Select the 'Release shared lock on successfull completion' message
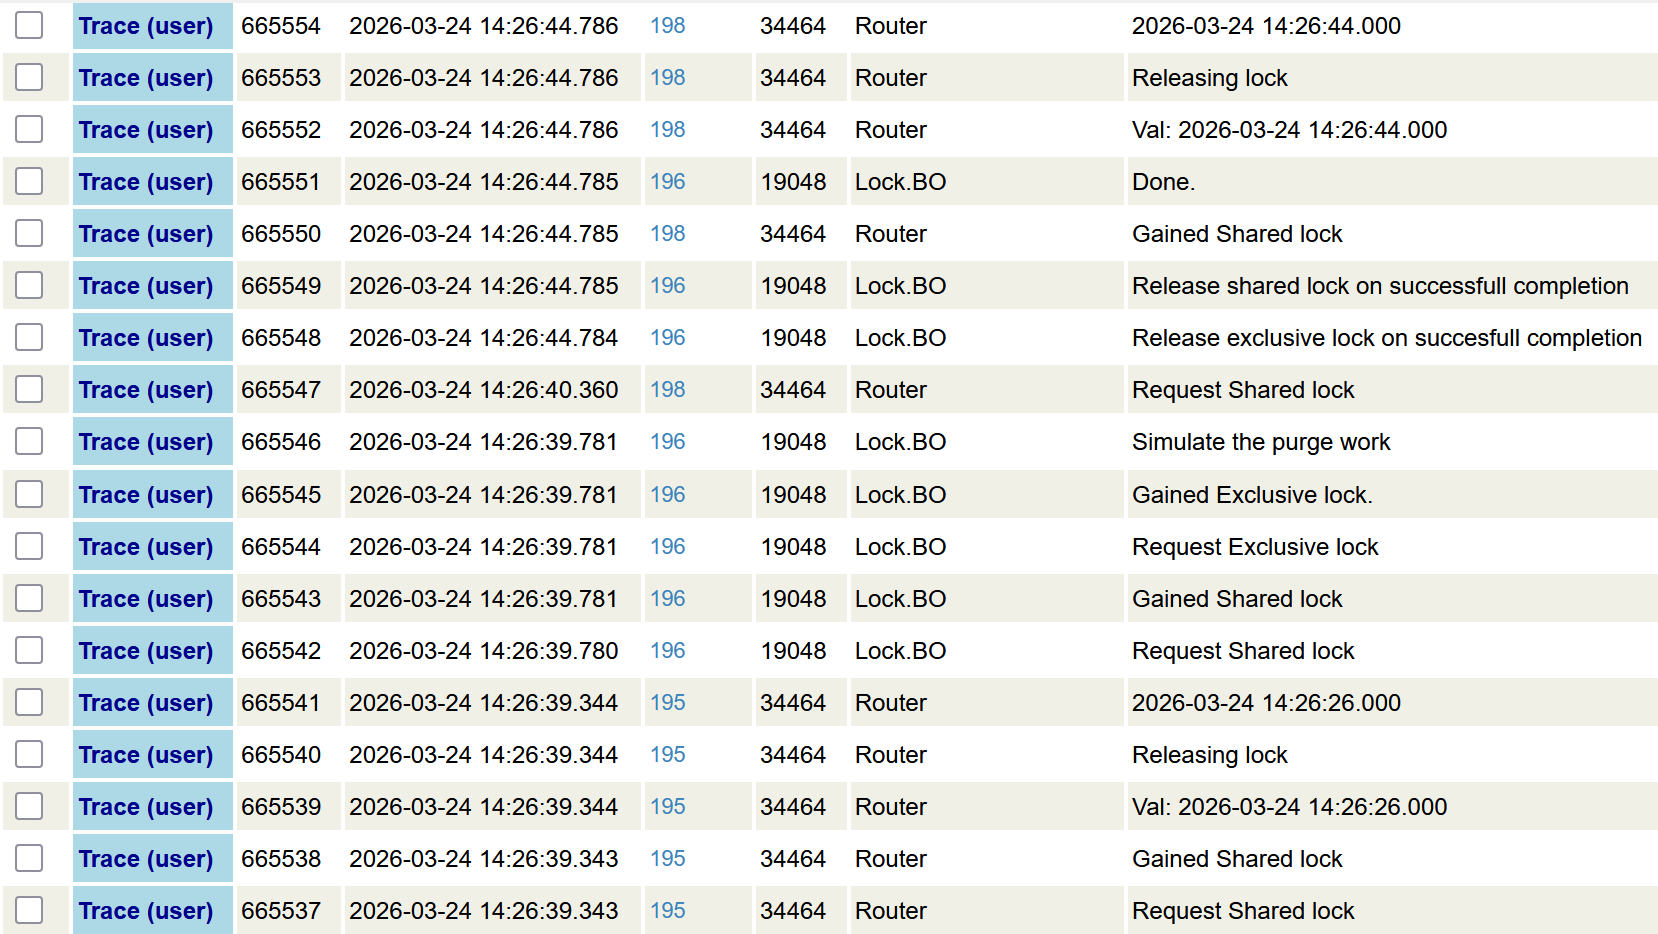This screenshot has width=1658, height=934. point(1379,286)
